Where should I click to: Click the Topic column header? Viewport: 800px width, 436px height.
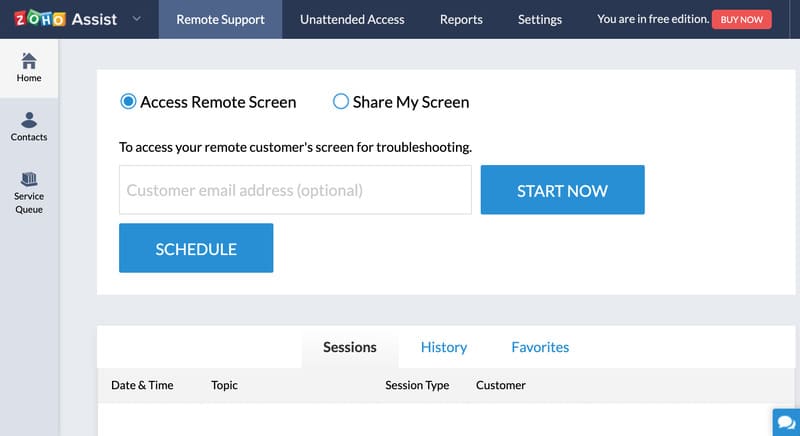point(224,385)
